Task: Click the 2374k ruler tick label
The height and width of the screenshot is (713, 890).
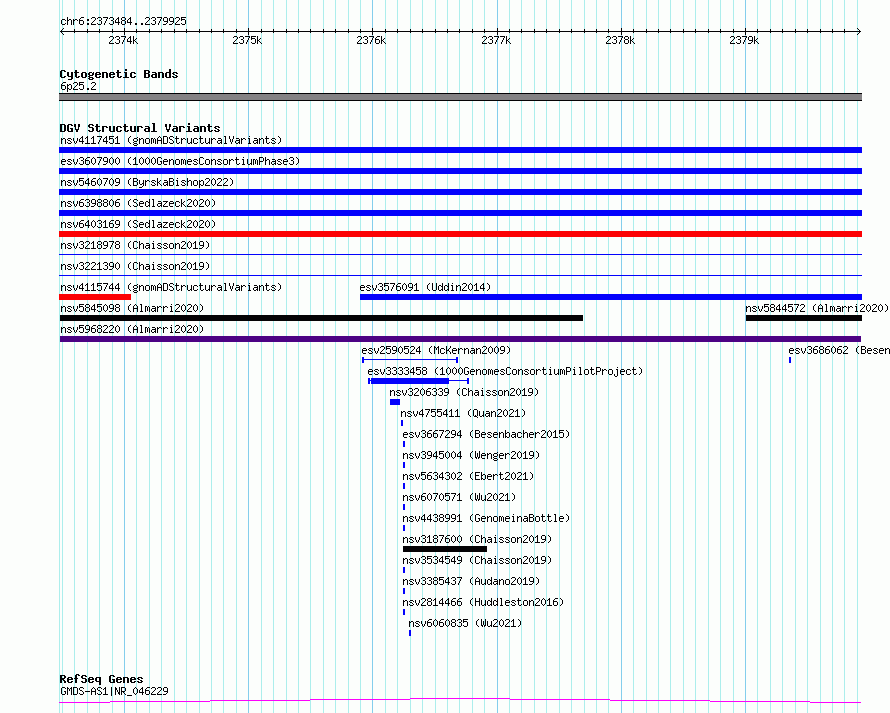Action: coord(123,40)
